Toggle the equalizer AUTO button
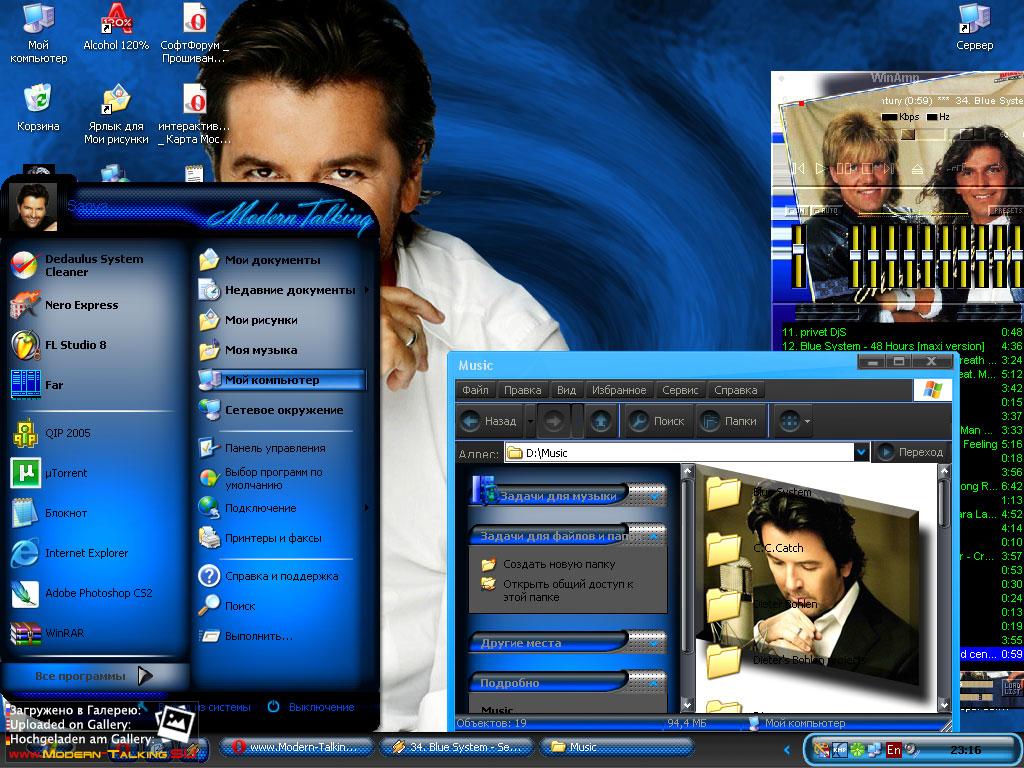 tap(826, 211)
